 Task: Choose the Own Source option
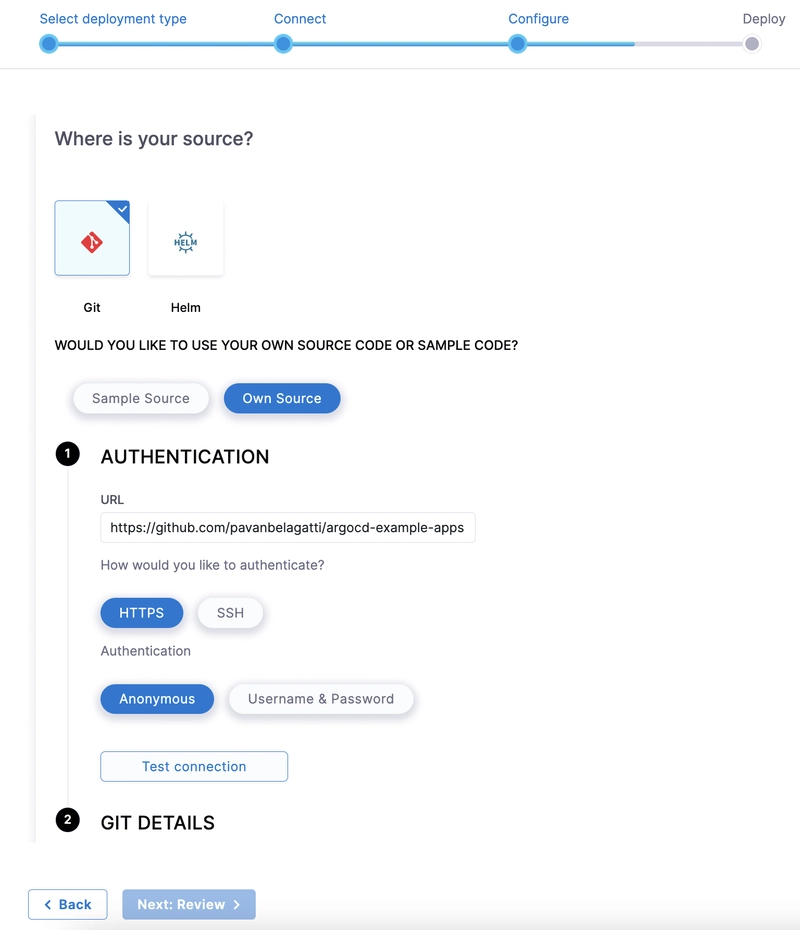coord(282,399)
